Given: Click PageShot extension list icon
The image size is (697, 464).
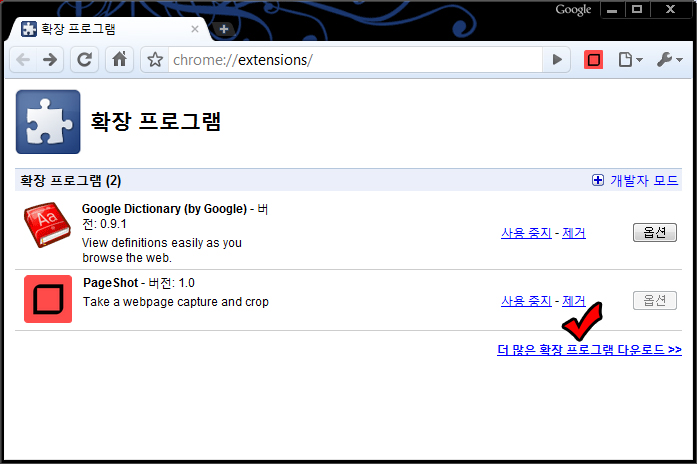Looking at the screenshot, I should pos(48,299).
